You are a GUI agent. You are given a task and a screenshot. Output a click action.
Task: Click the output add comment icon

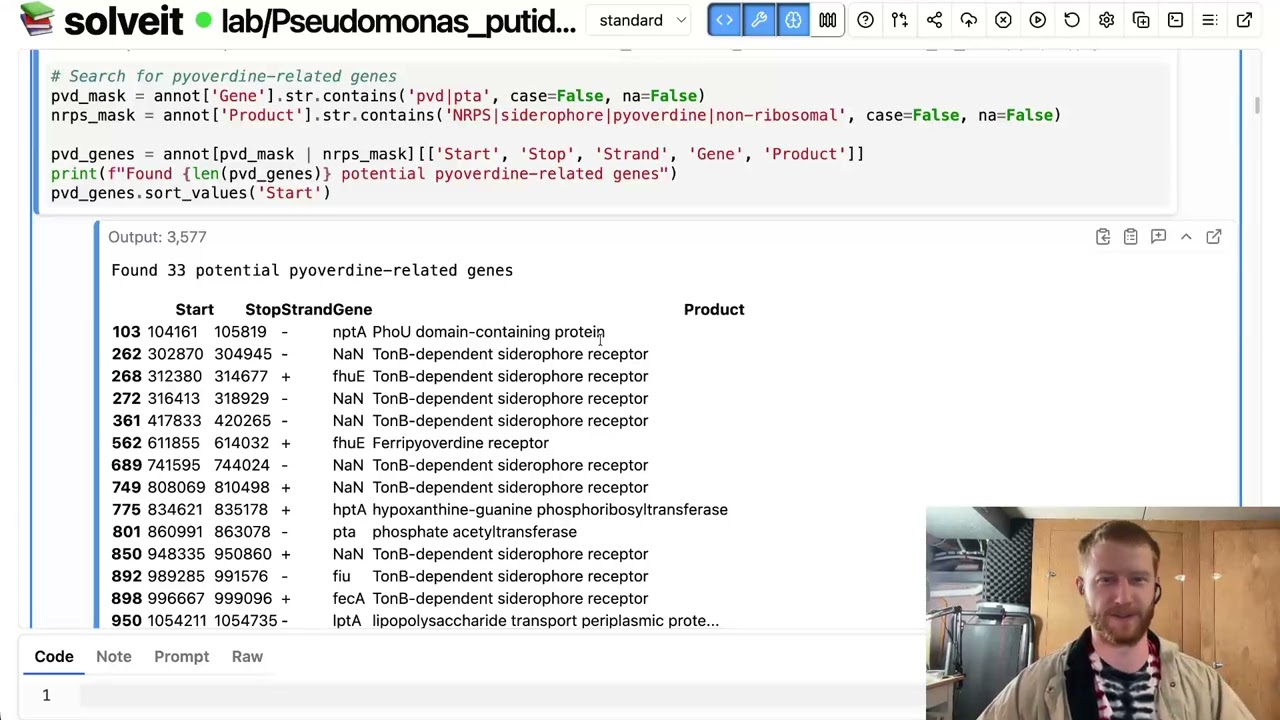coord(1158,237)
